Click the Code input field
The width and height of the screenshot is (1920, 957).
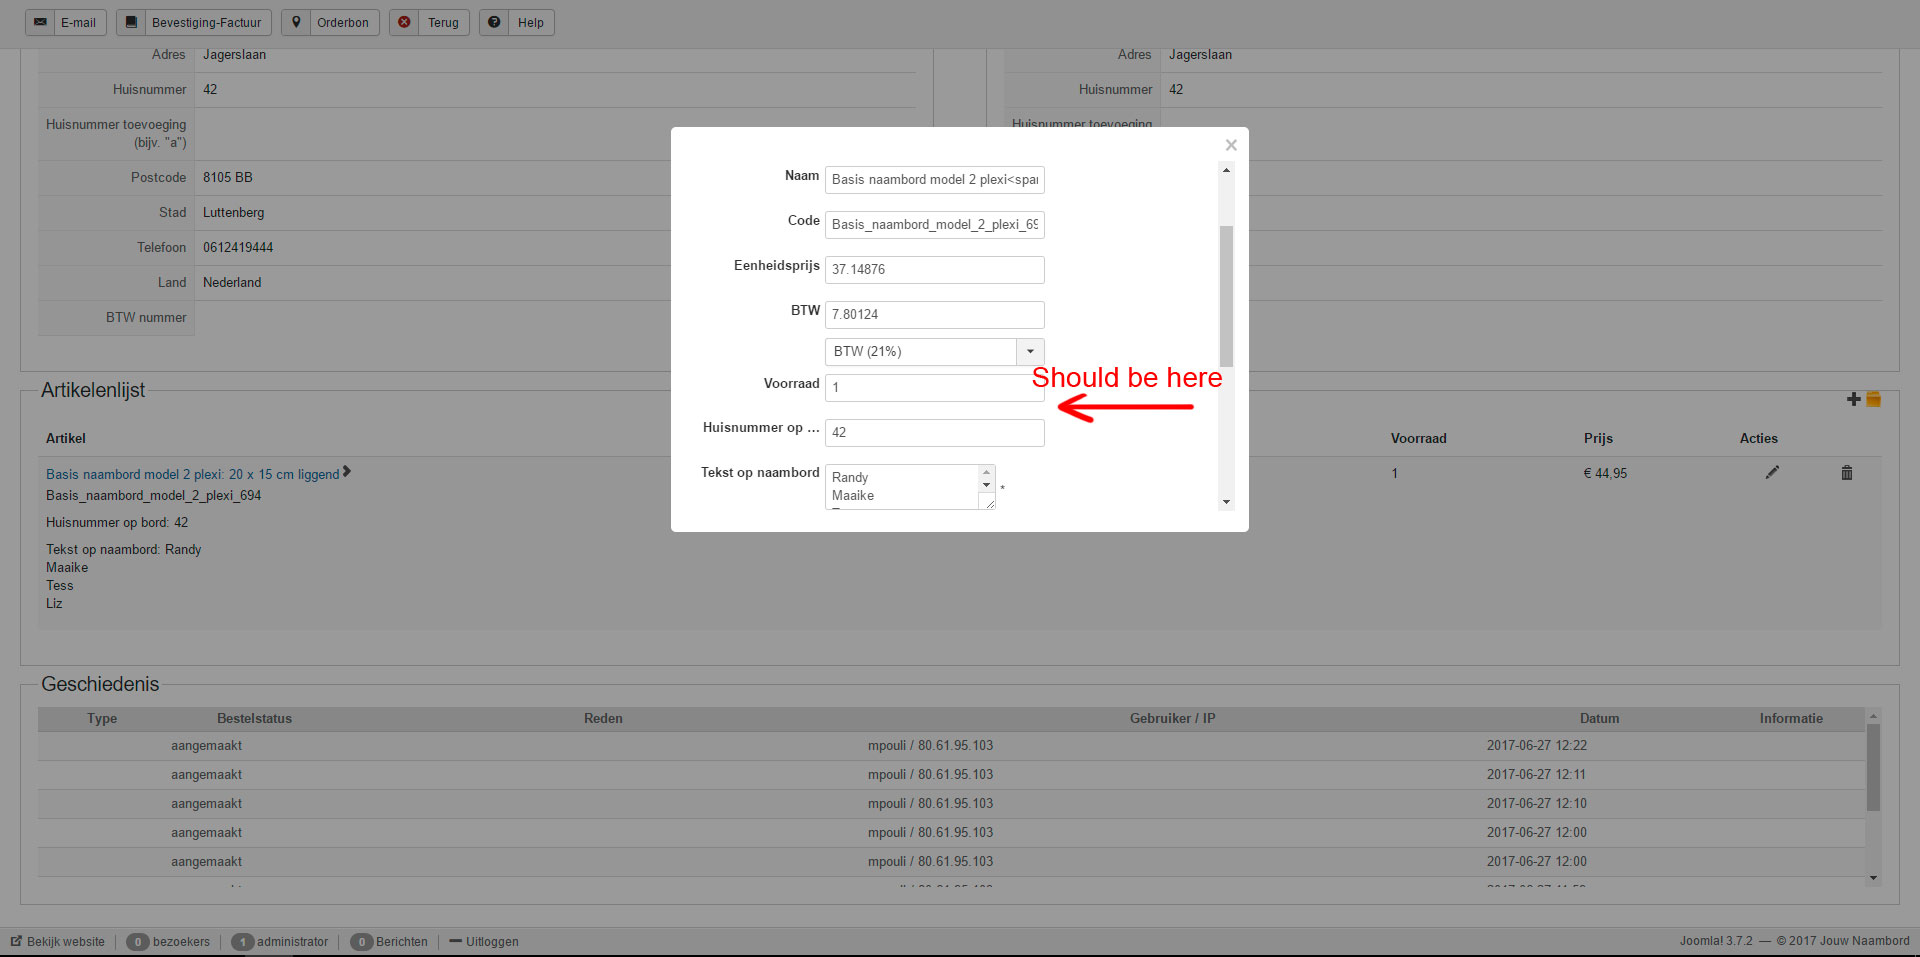935,225
